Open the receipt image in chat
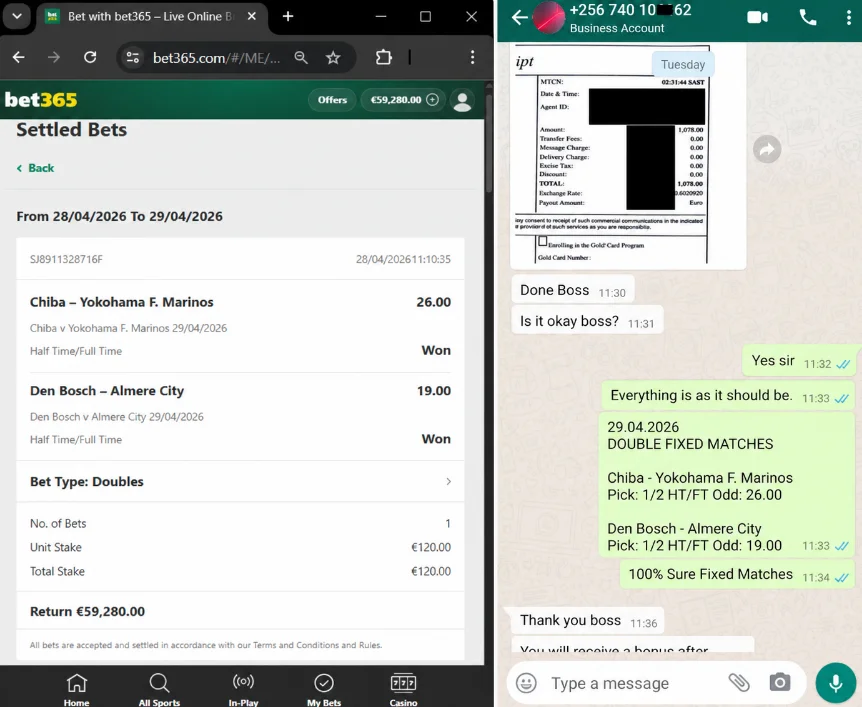862x707 pixels. click(x=628, y=155)
